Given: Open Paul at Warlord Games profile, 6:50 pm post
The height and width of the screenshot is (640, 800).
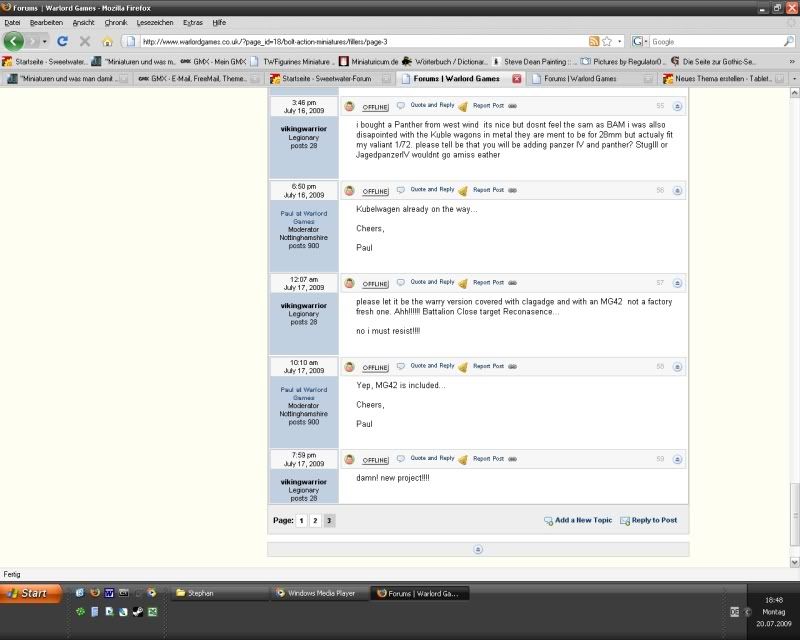Looking at the screenshot, I should tap(304, 217).
